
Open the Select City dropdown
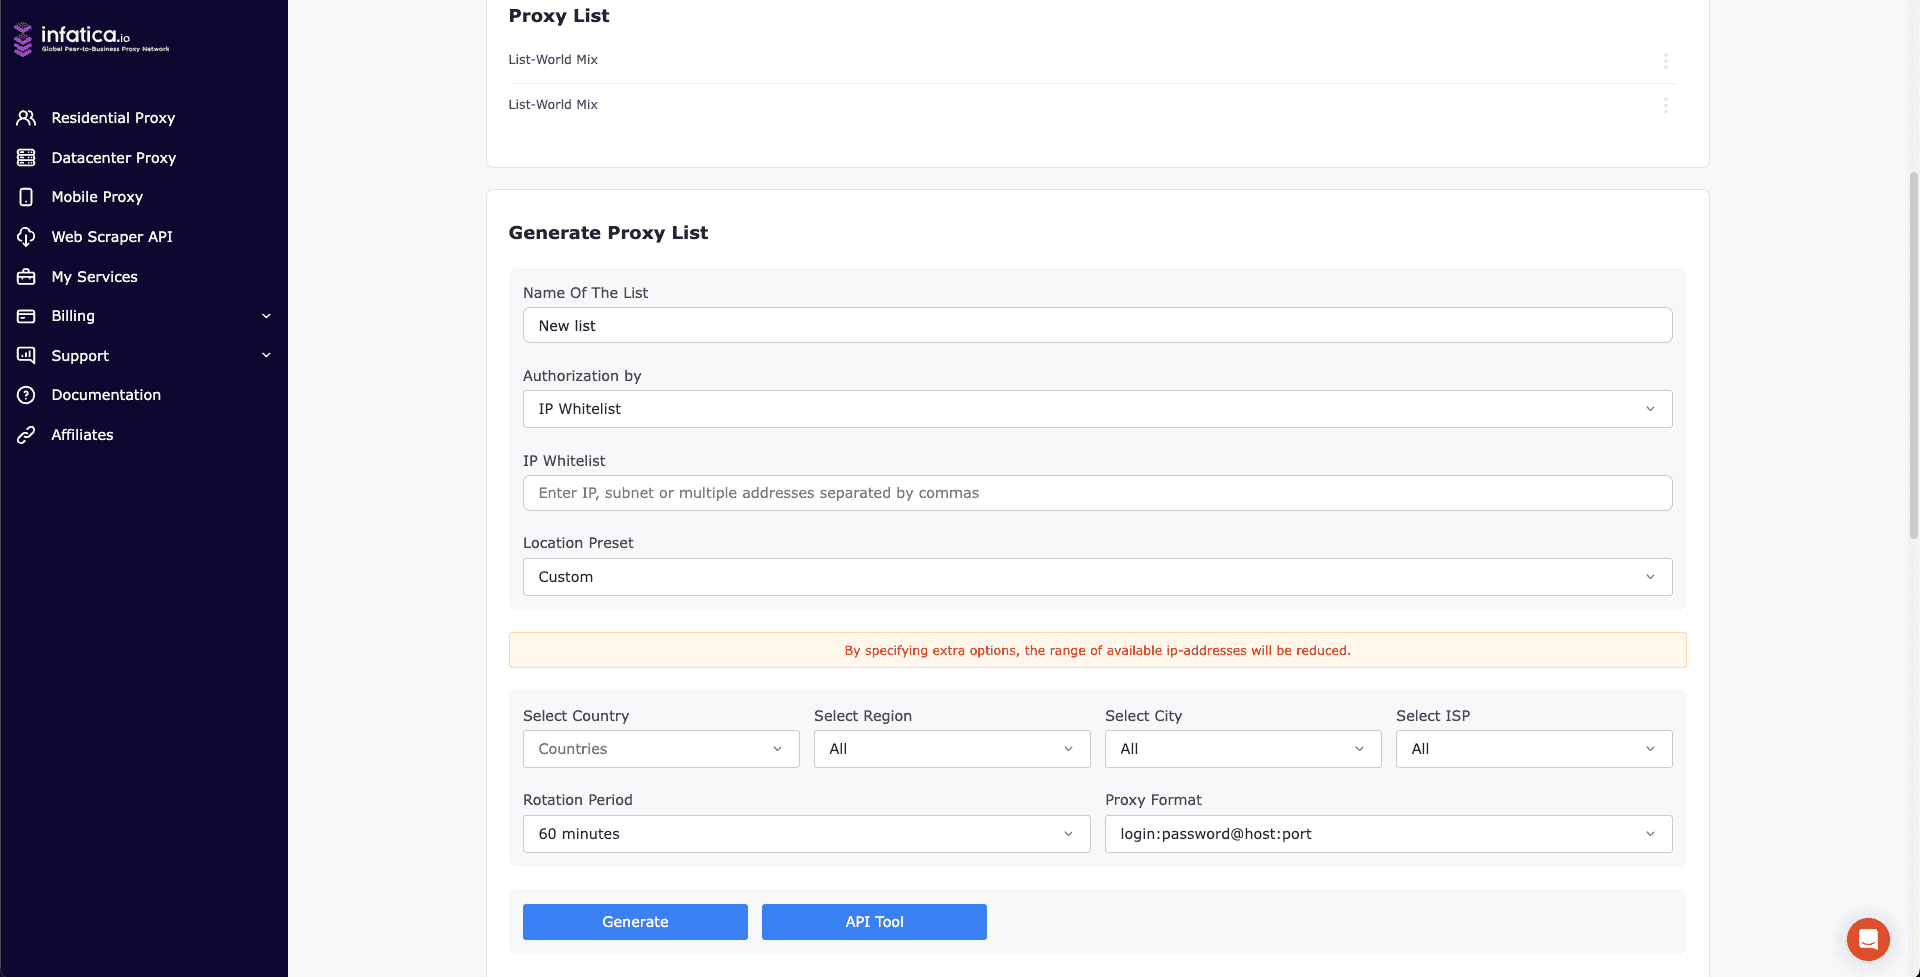pyautogui.click(x=1243, y=749)
